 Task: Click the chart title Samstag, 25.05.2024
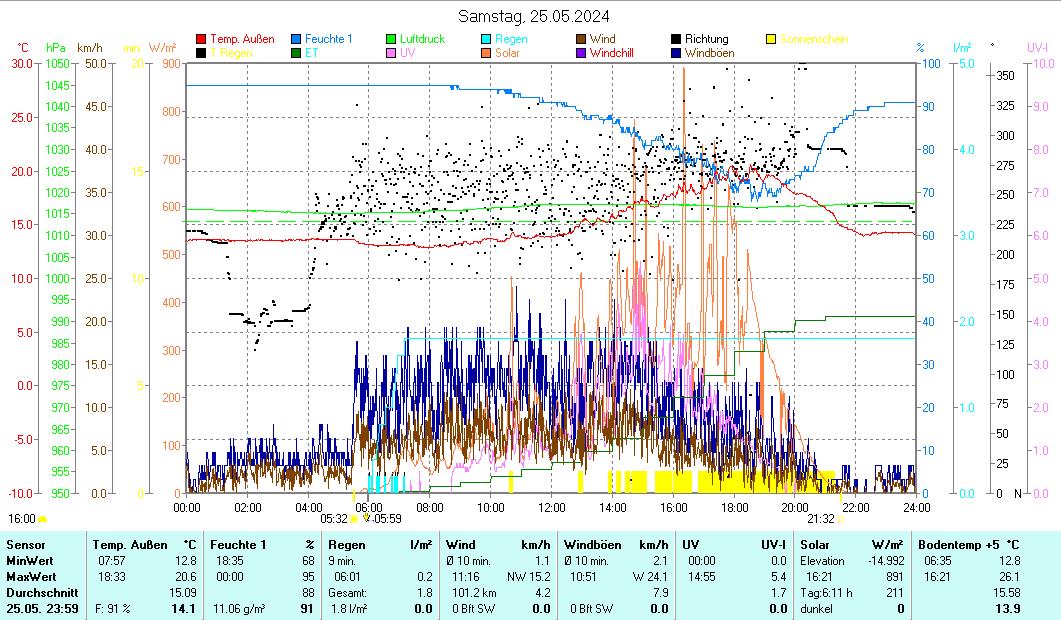tap(534, 16)
